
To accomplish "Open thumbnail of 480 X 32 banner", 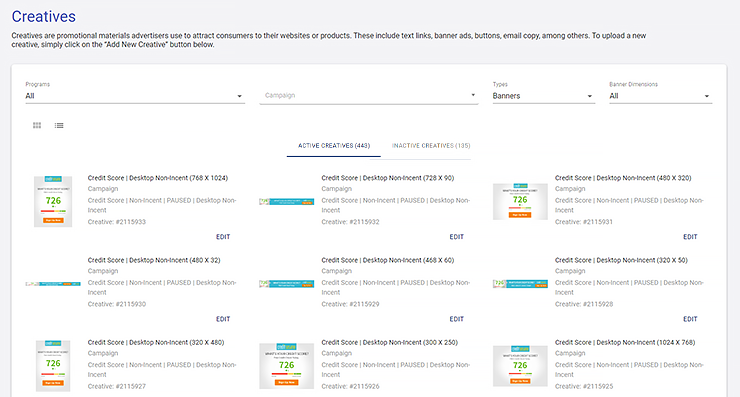I will point(53,284).
